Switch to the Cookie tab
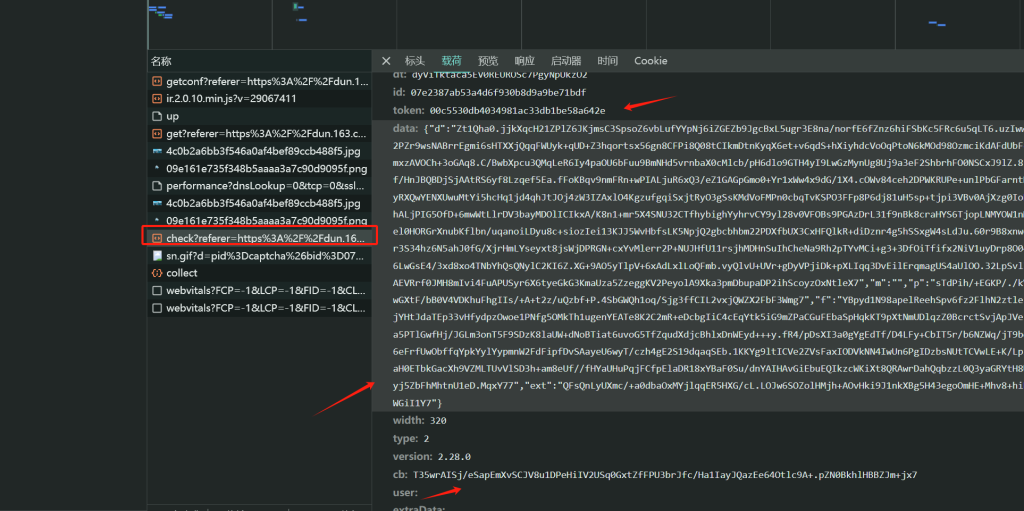The image size is (1024, 511). 650,61
